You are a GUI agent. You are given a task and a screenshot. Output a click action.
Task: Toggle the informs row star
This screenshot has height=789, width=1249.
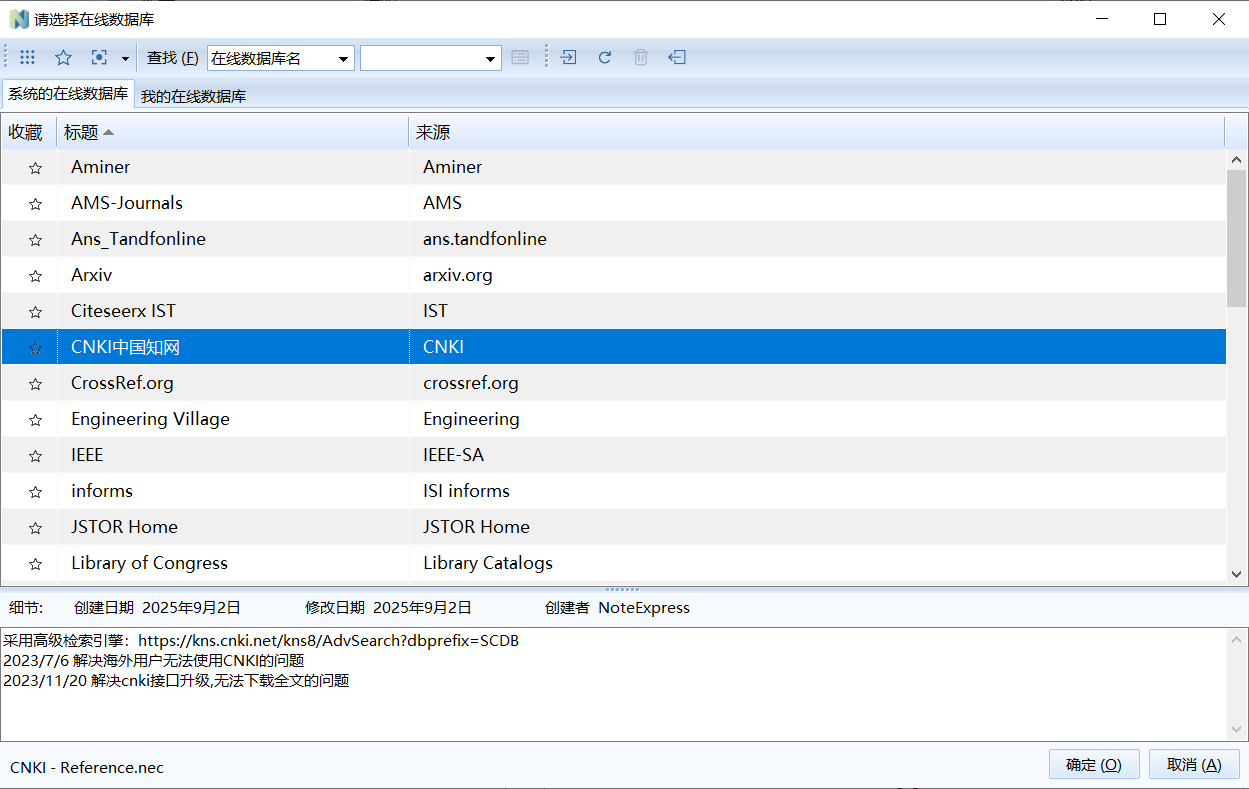[36, 492]
